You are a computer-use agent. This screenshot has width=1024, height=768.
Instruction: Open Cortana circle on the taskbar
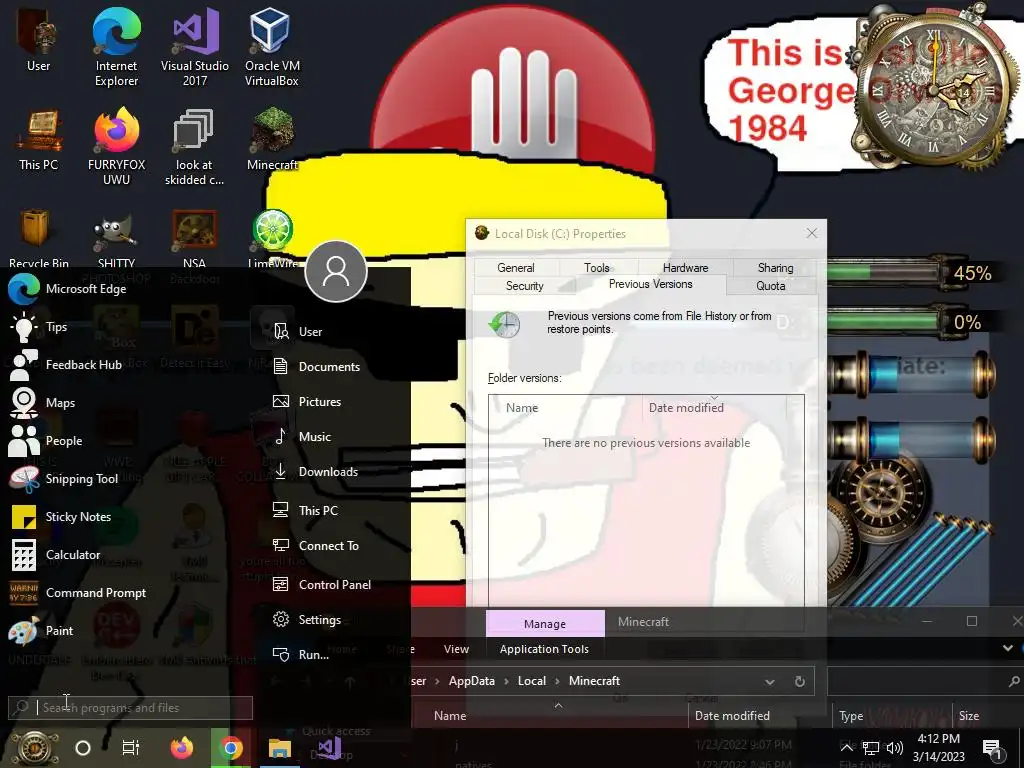click(83, 748)
